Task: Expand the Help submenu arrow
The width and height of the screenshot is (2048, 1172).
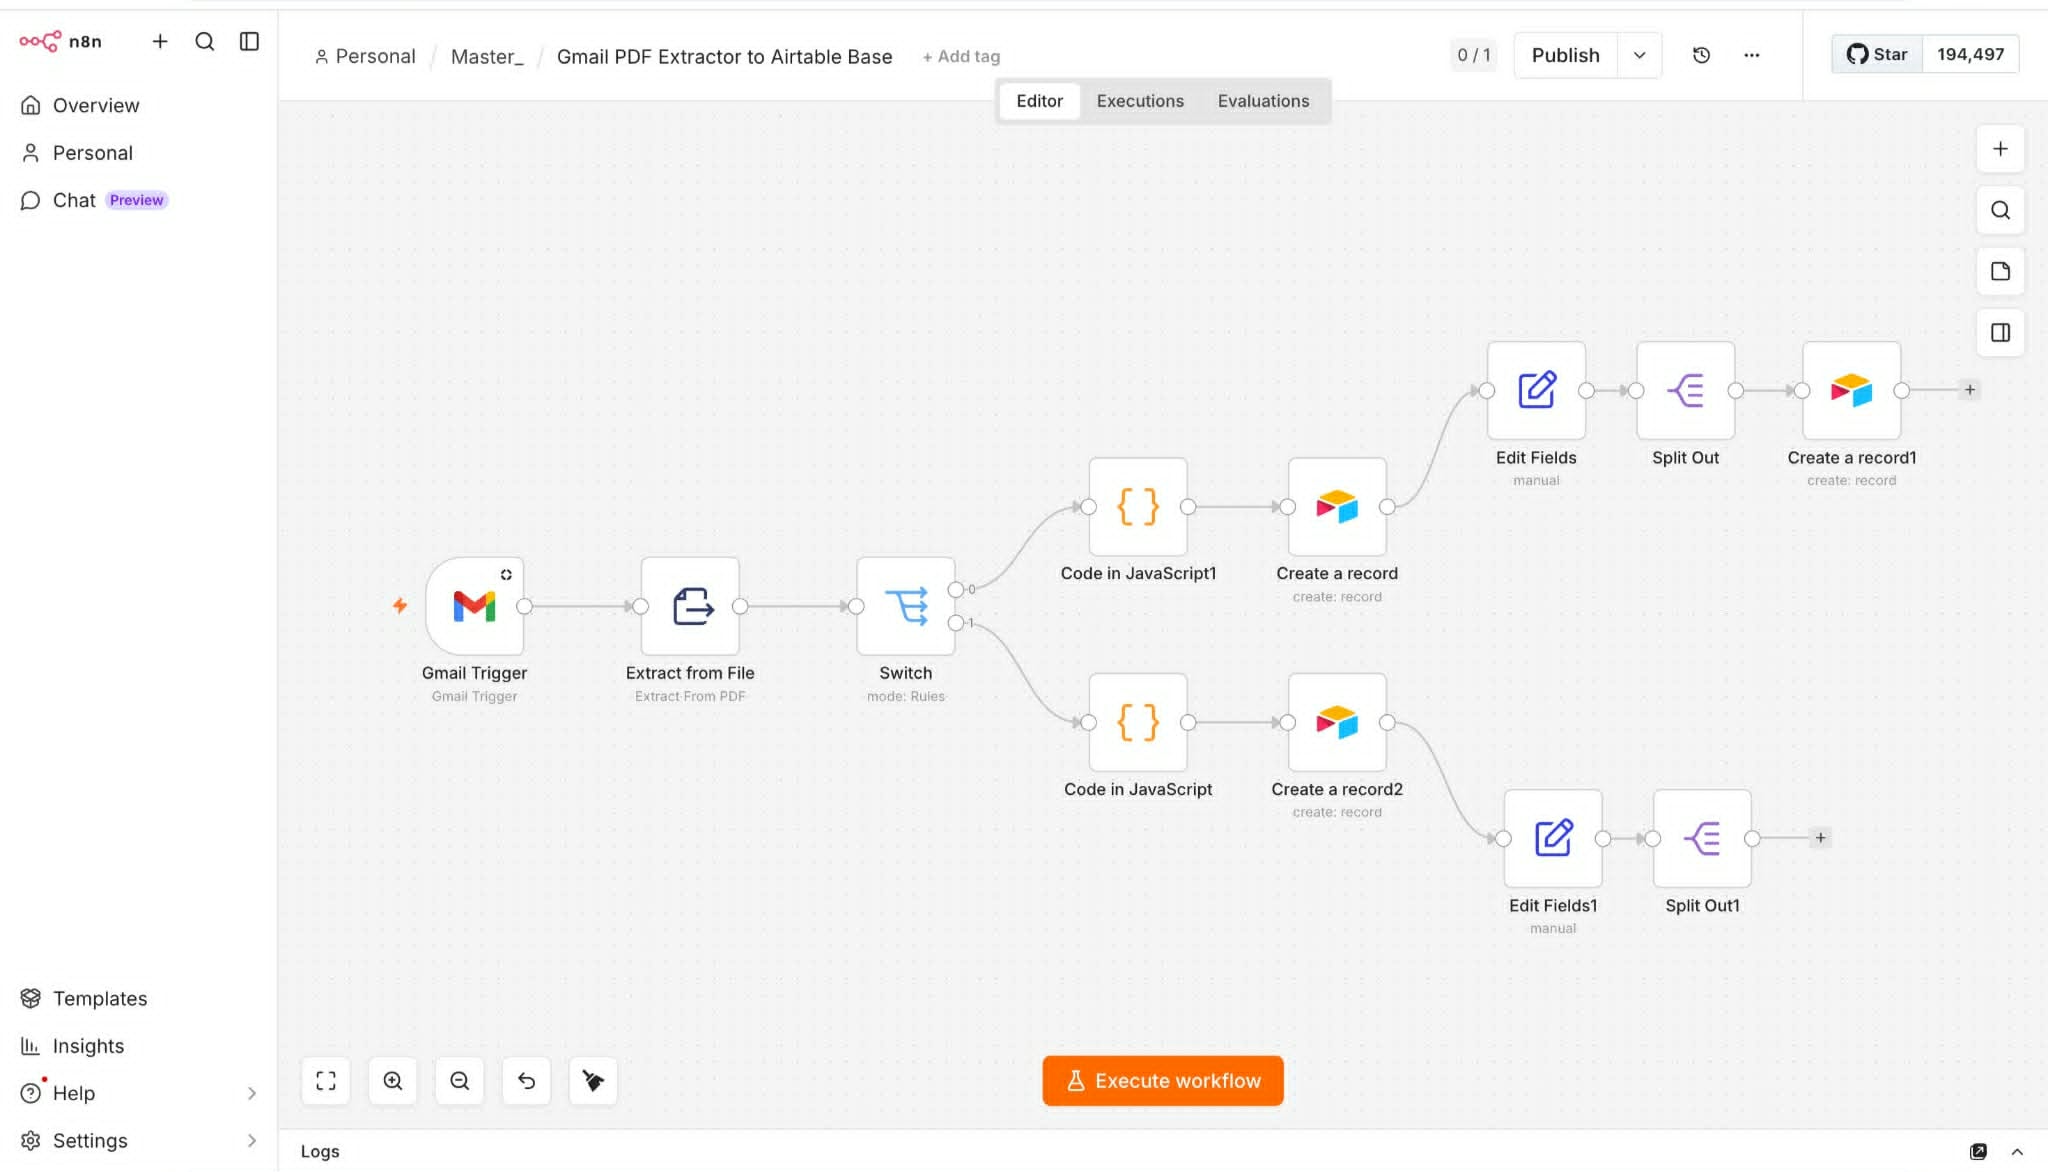Action: coord(252,1094)
